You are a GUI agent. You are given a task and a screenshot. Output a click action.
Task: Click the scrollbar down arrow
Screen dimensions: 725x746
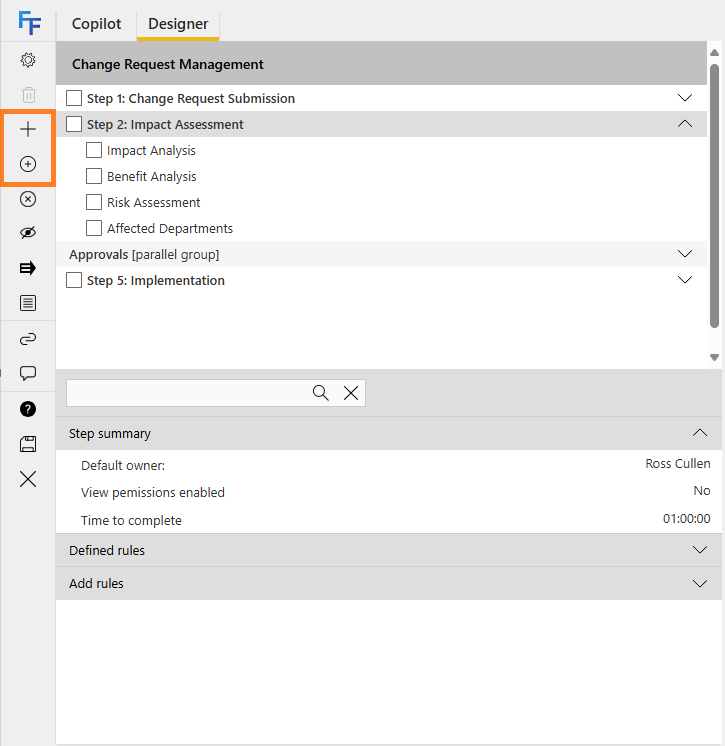pos(714,357)
